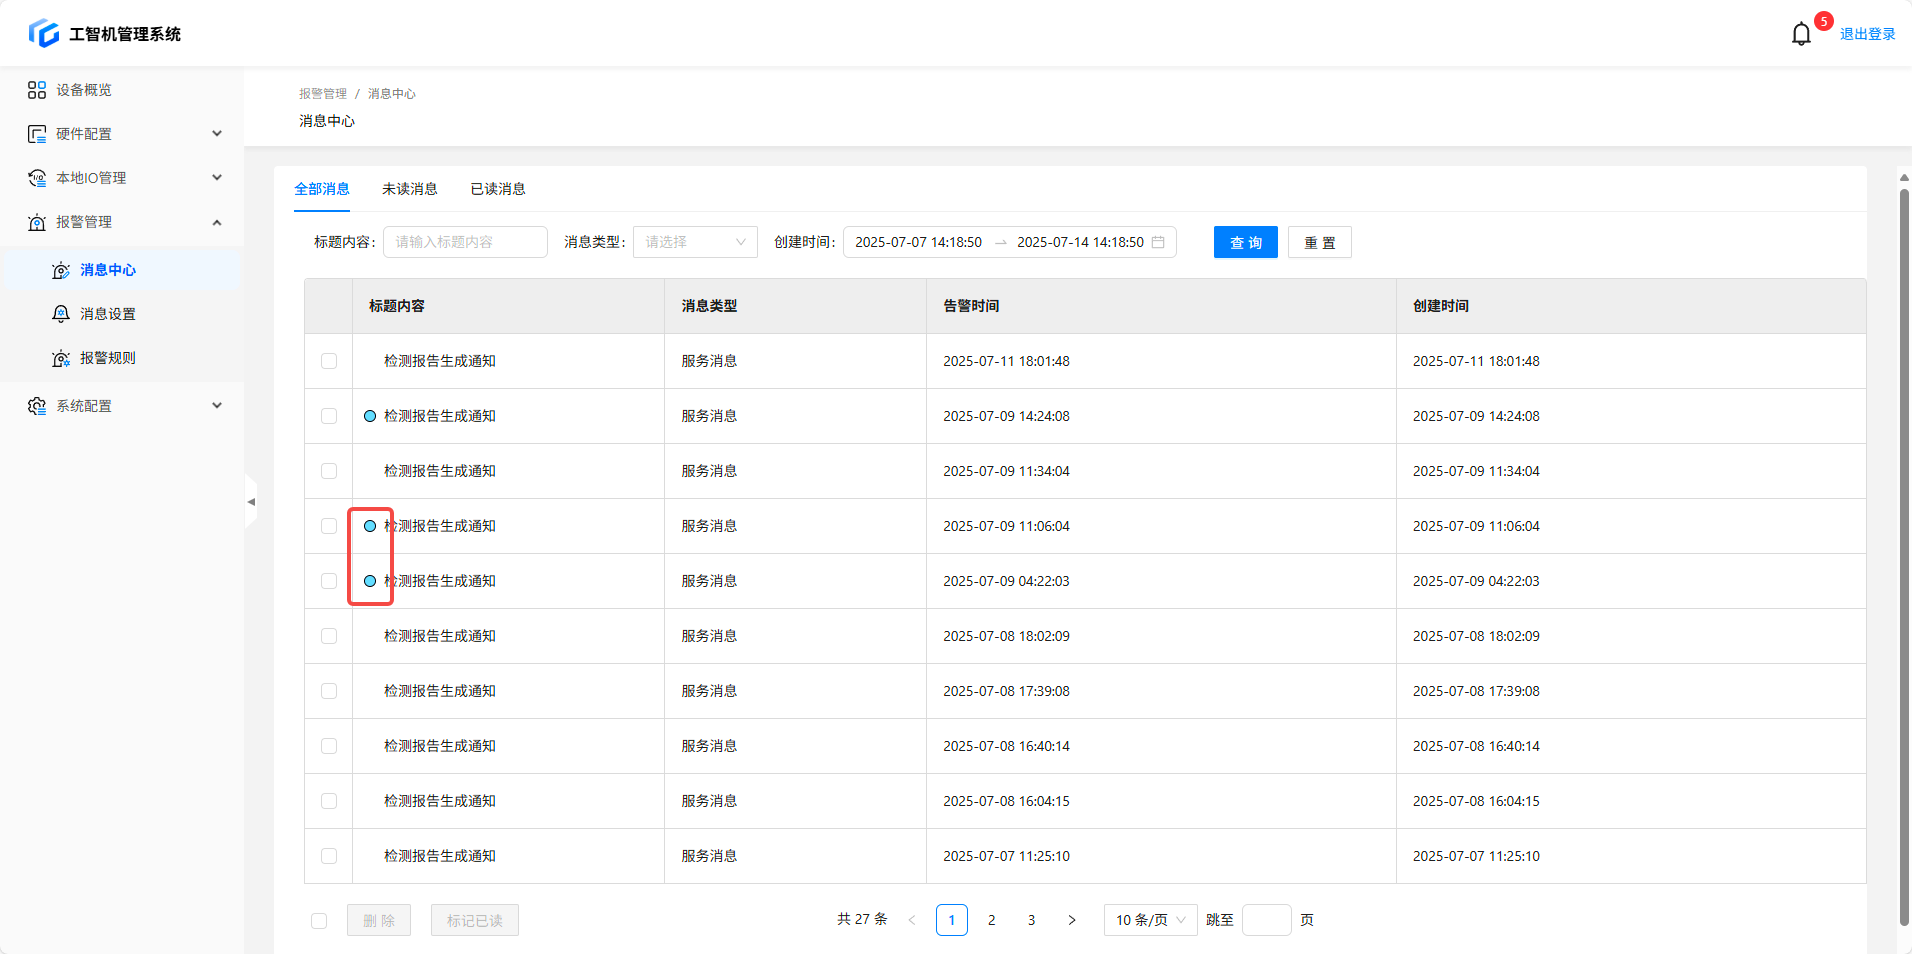Collapse the sidebar using the arrow handle
This screenshot has width=1912, height=954.
point(251,502)
